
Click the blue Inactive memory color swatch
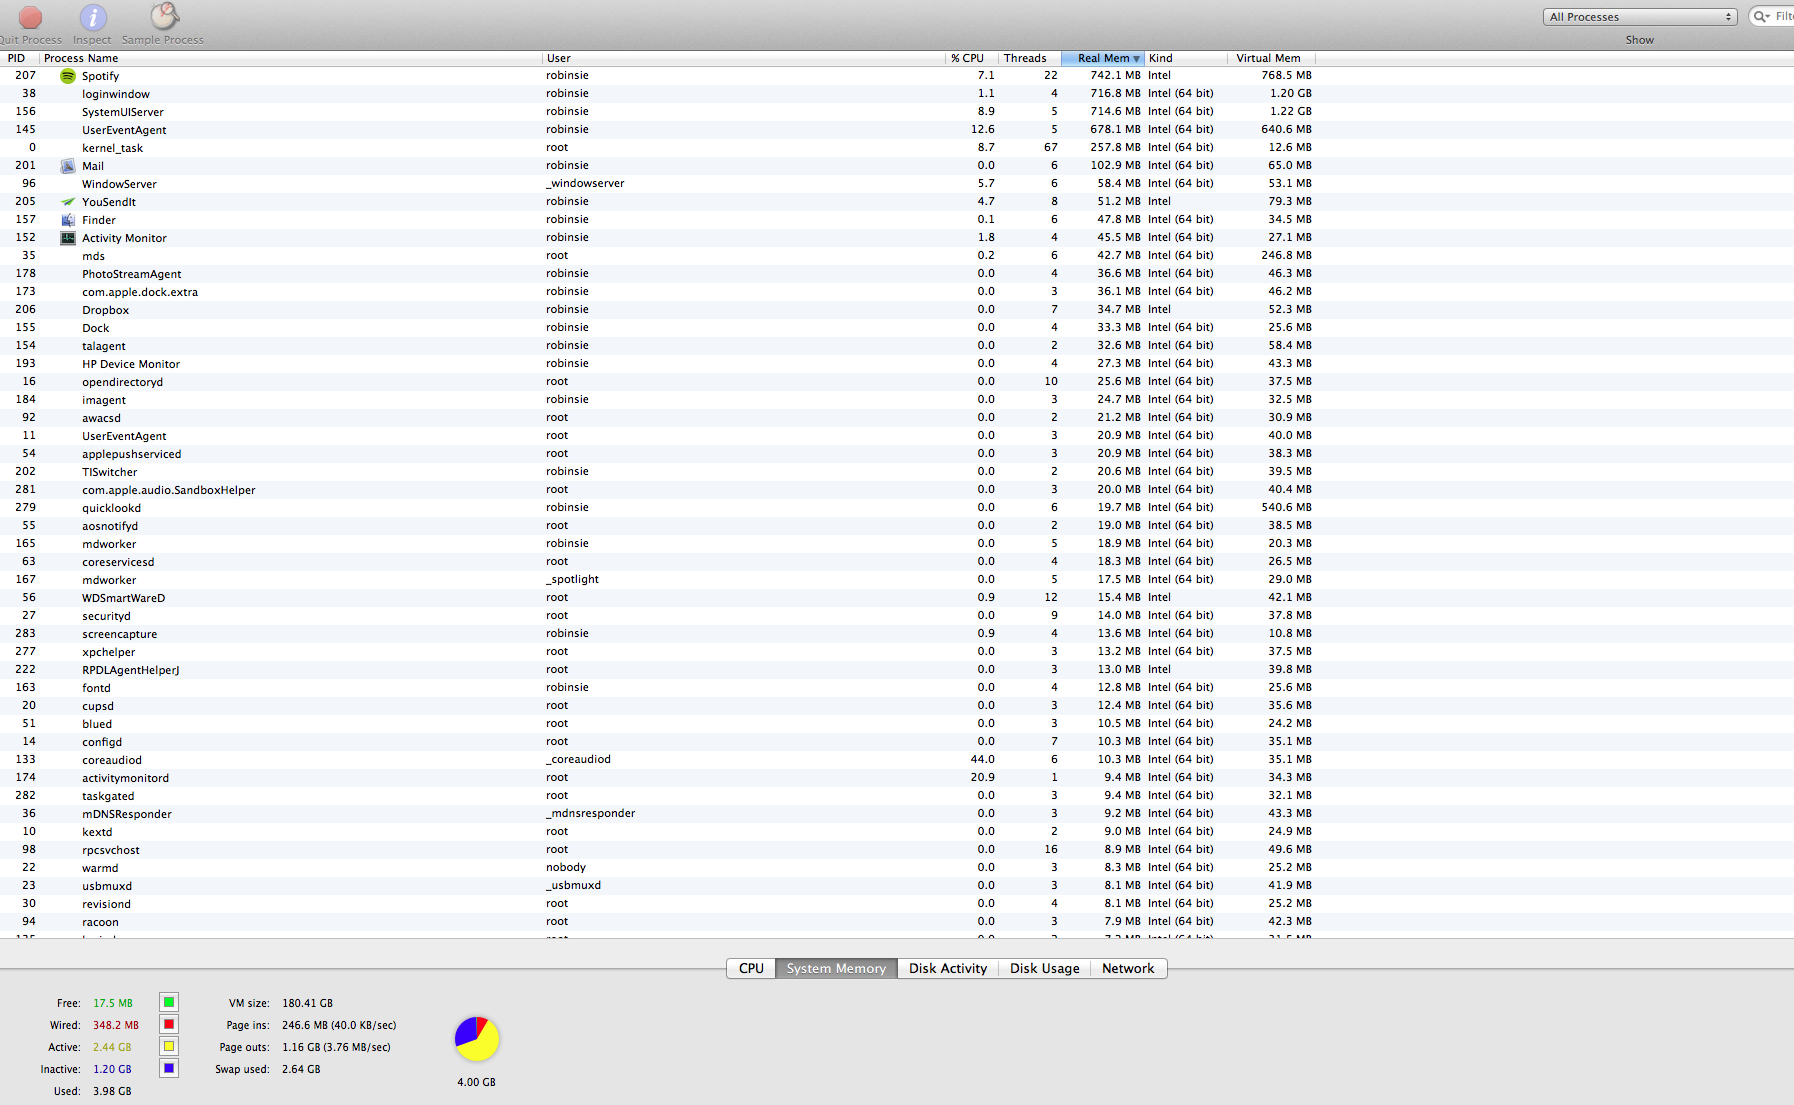[x=169, y=1068]
